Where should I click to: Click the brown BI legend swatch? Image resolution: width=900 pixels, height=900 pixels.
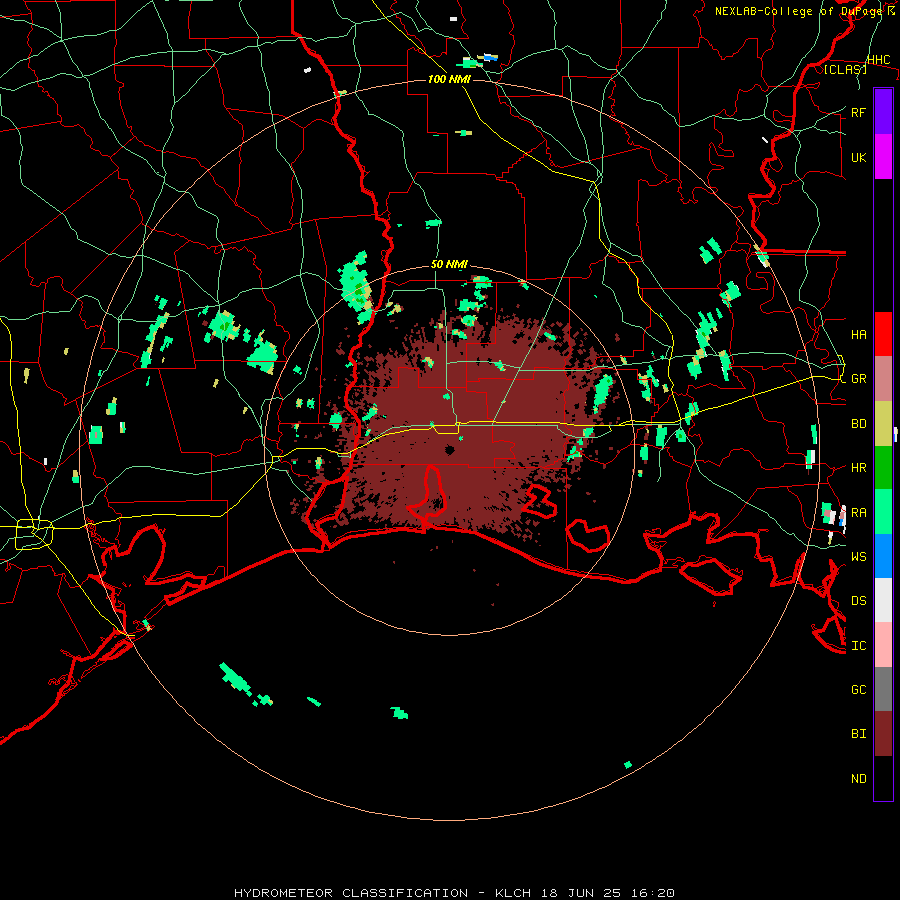tap(883, 734)
